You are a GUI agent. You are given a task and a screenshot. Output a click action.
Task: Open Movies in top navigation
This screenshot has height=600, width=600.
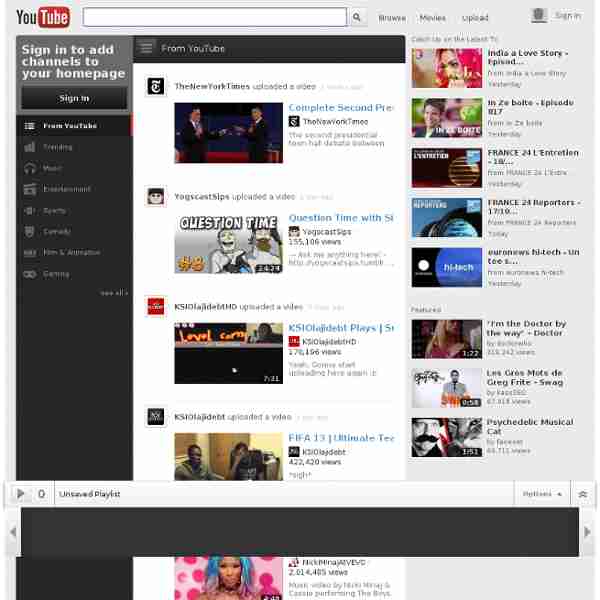coord(433,17)
